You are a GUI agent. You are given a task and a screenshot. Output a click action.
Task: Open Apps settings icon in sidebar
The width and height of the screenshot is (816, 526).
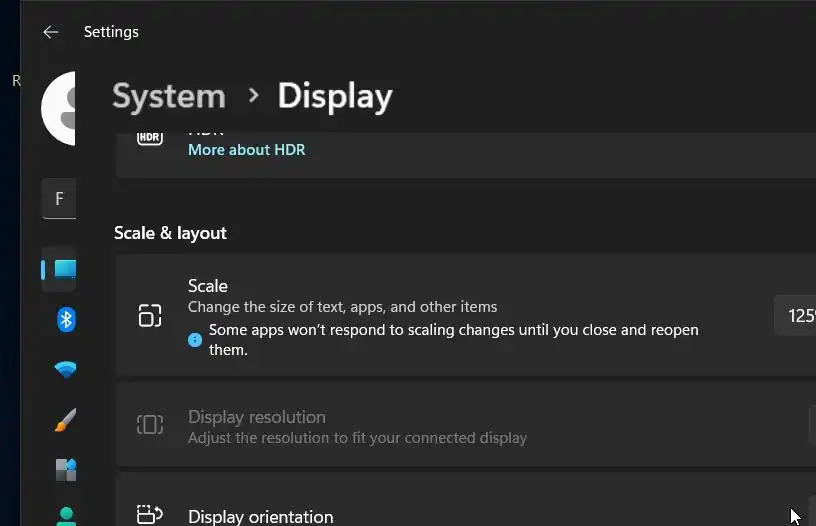66,470
